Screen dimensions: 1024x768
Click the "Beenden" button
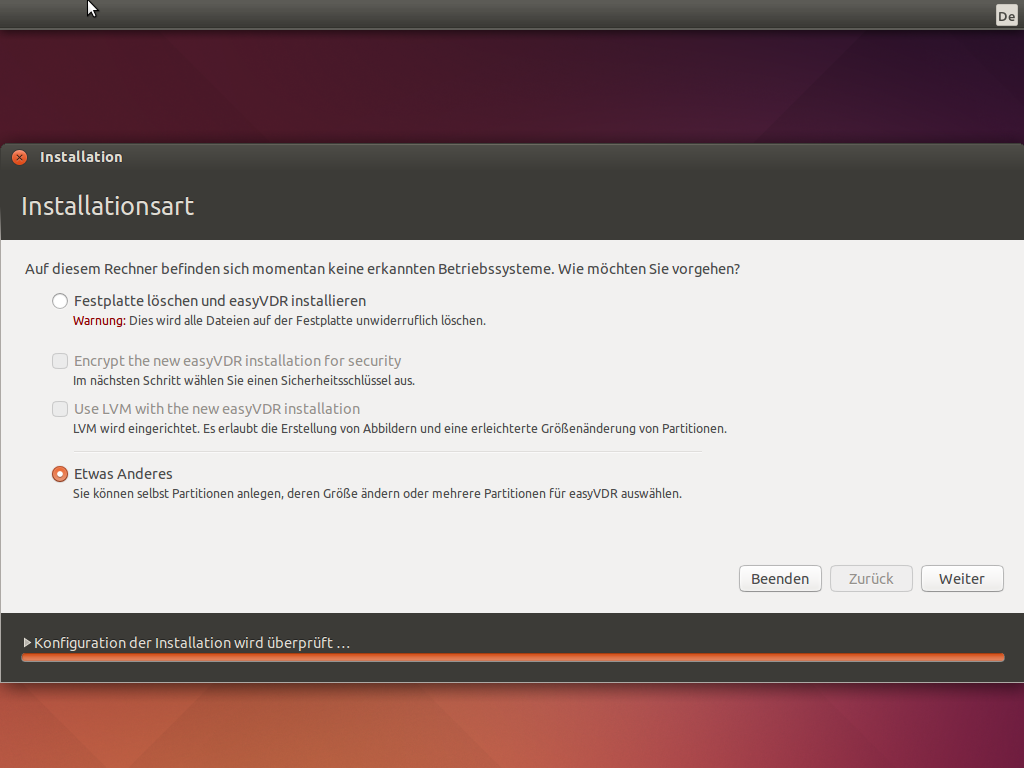780,579
